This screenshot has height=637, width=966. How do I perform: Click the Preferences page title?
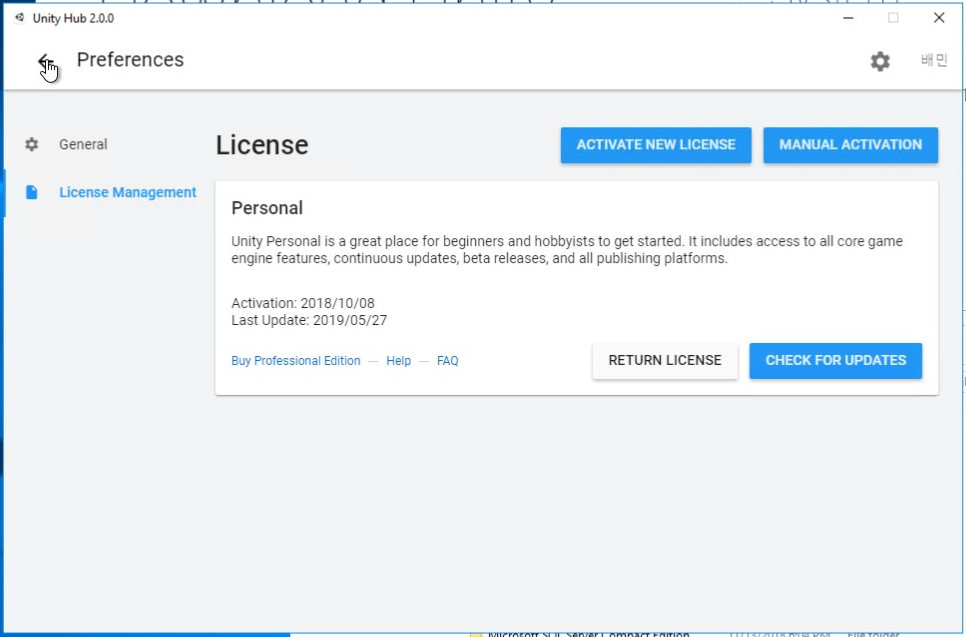click(130, 60)
